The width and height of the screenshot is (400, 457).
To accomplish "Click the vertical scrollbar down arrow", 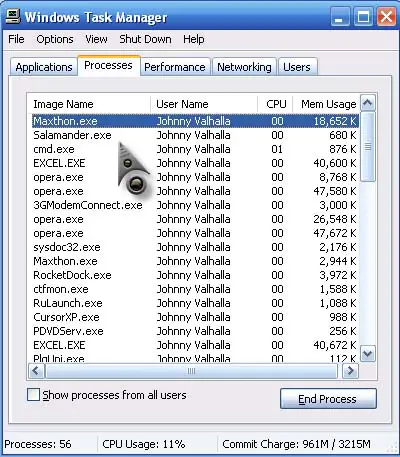I will (x=368, y=353).
